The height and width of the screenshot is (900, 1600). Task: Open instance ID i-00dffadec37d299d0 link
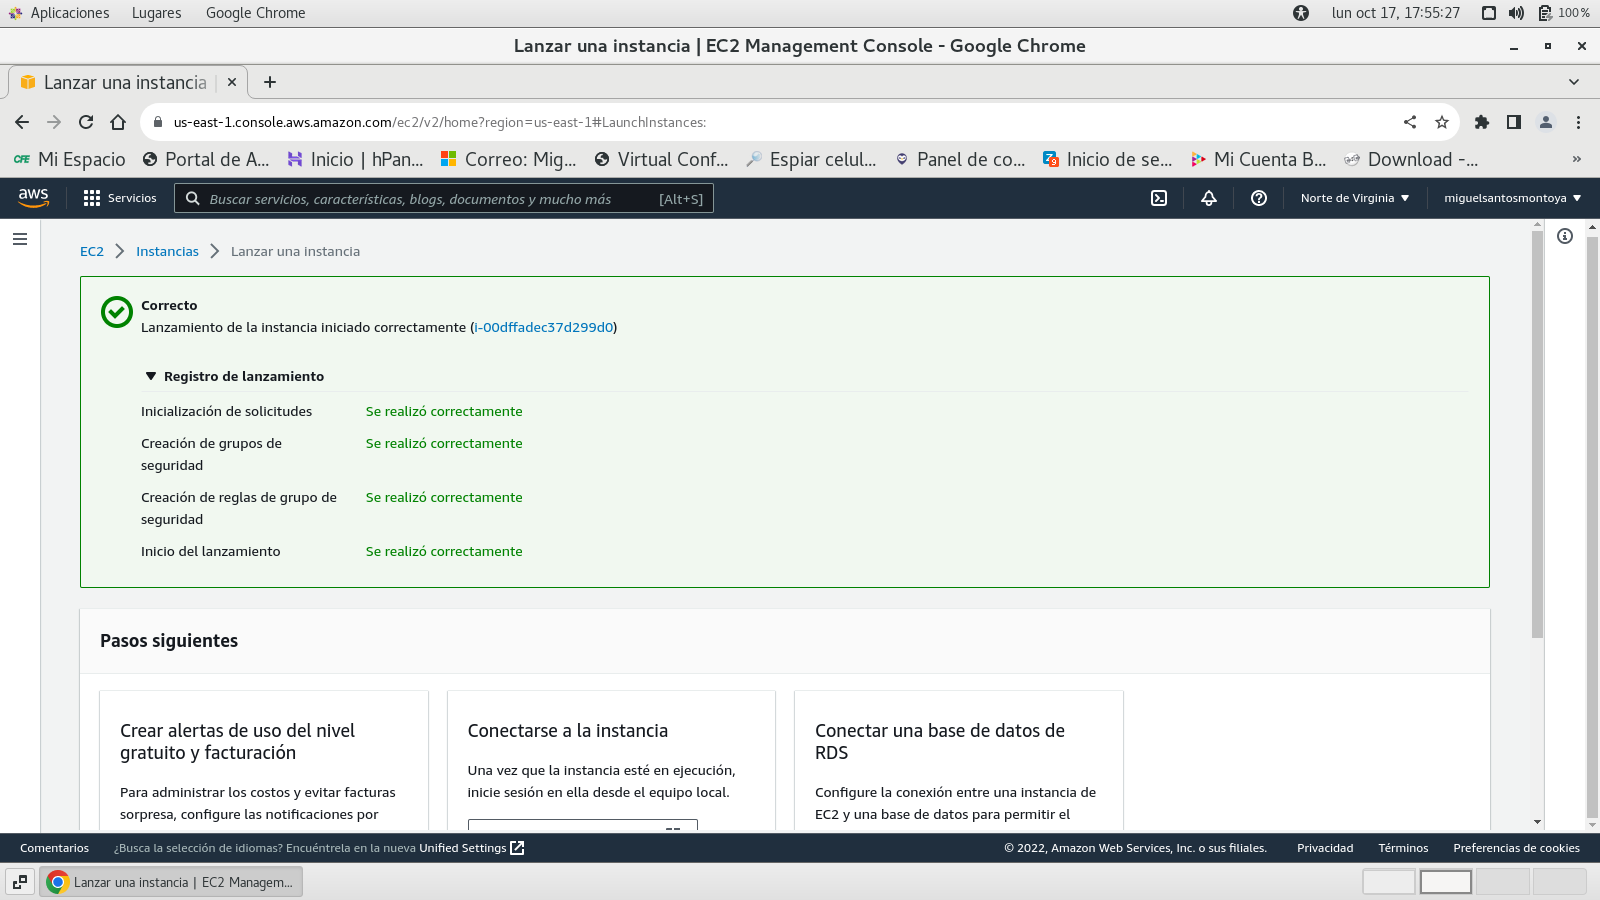(x=543, y=327)
